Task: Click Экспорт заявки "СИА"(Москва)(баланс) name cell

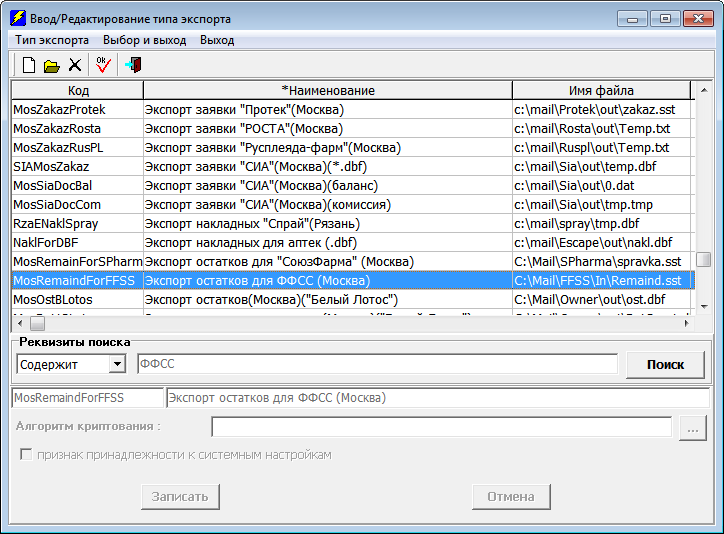Action: [x=328, y=186]
